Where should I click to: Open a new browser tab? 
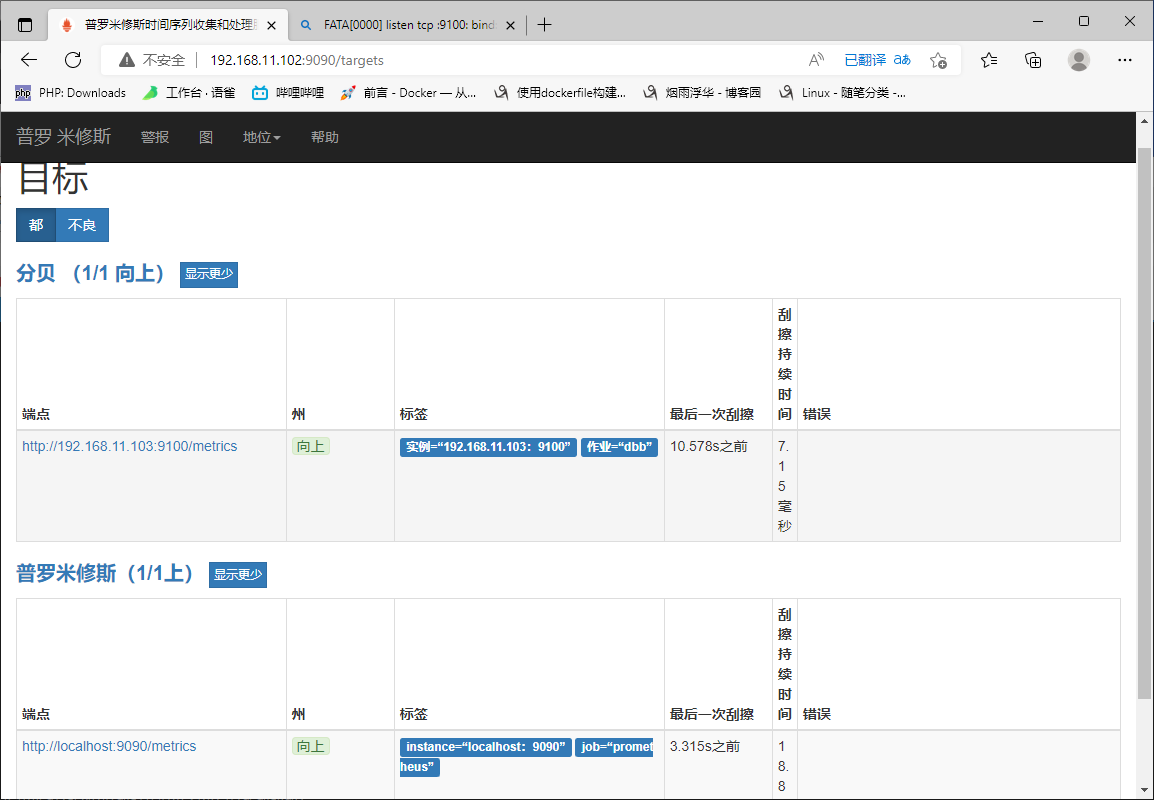[545, 25]
